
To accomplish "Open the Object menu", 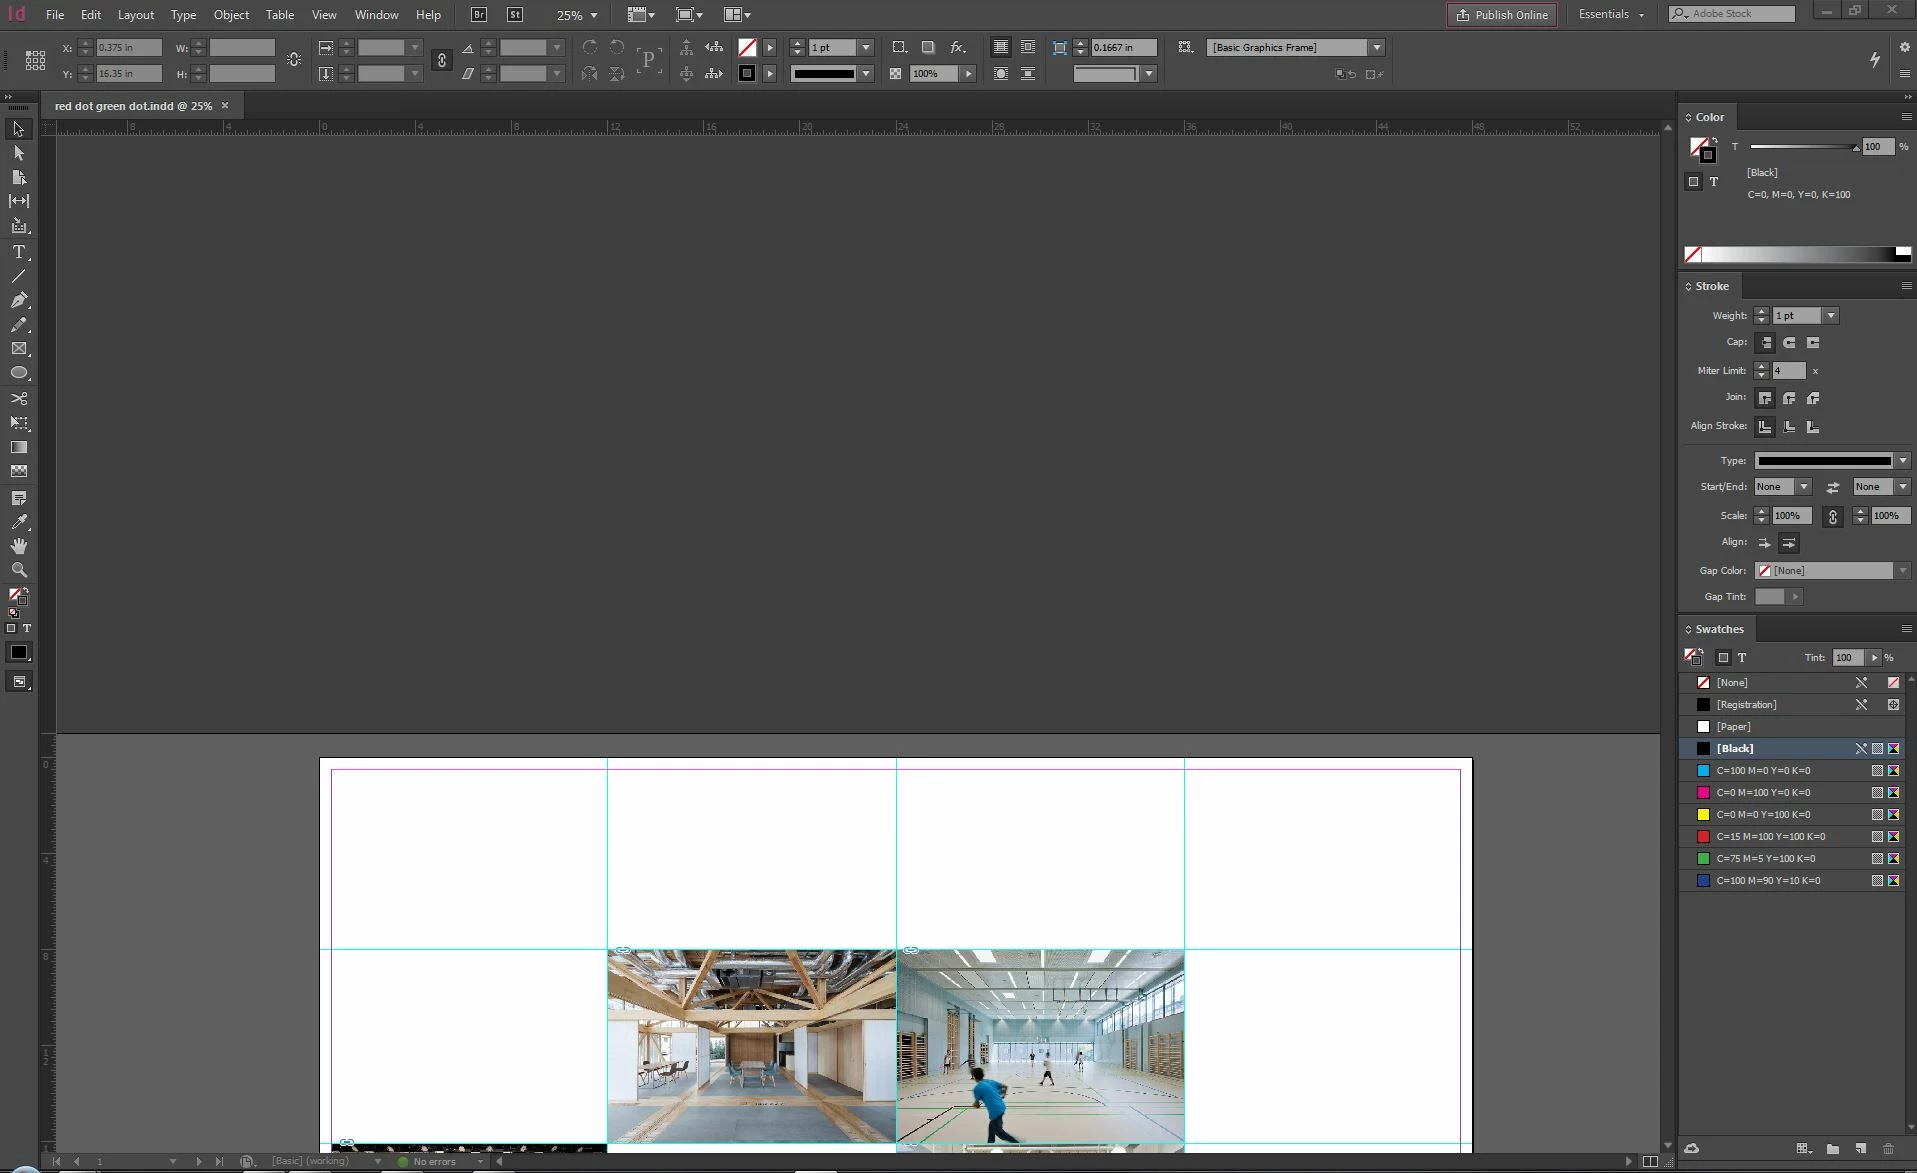I will tap(231, 15).
